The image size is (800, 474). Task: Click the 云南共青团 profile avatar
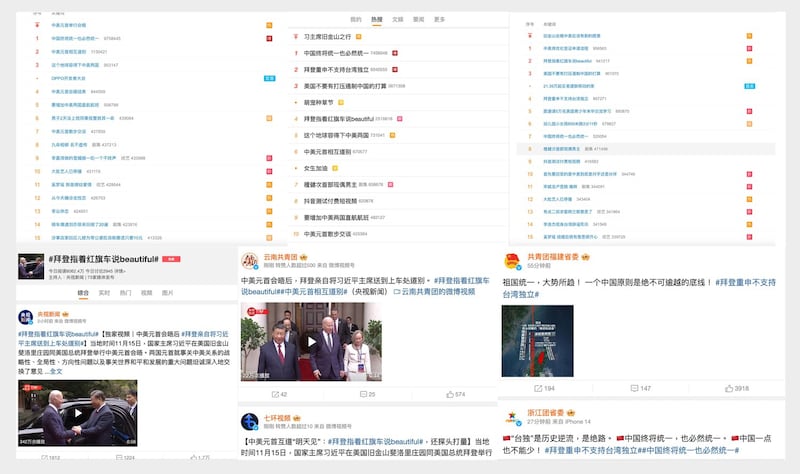[x=250, y=262]
